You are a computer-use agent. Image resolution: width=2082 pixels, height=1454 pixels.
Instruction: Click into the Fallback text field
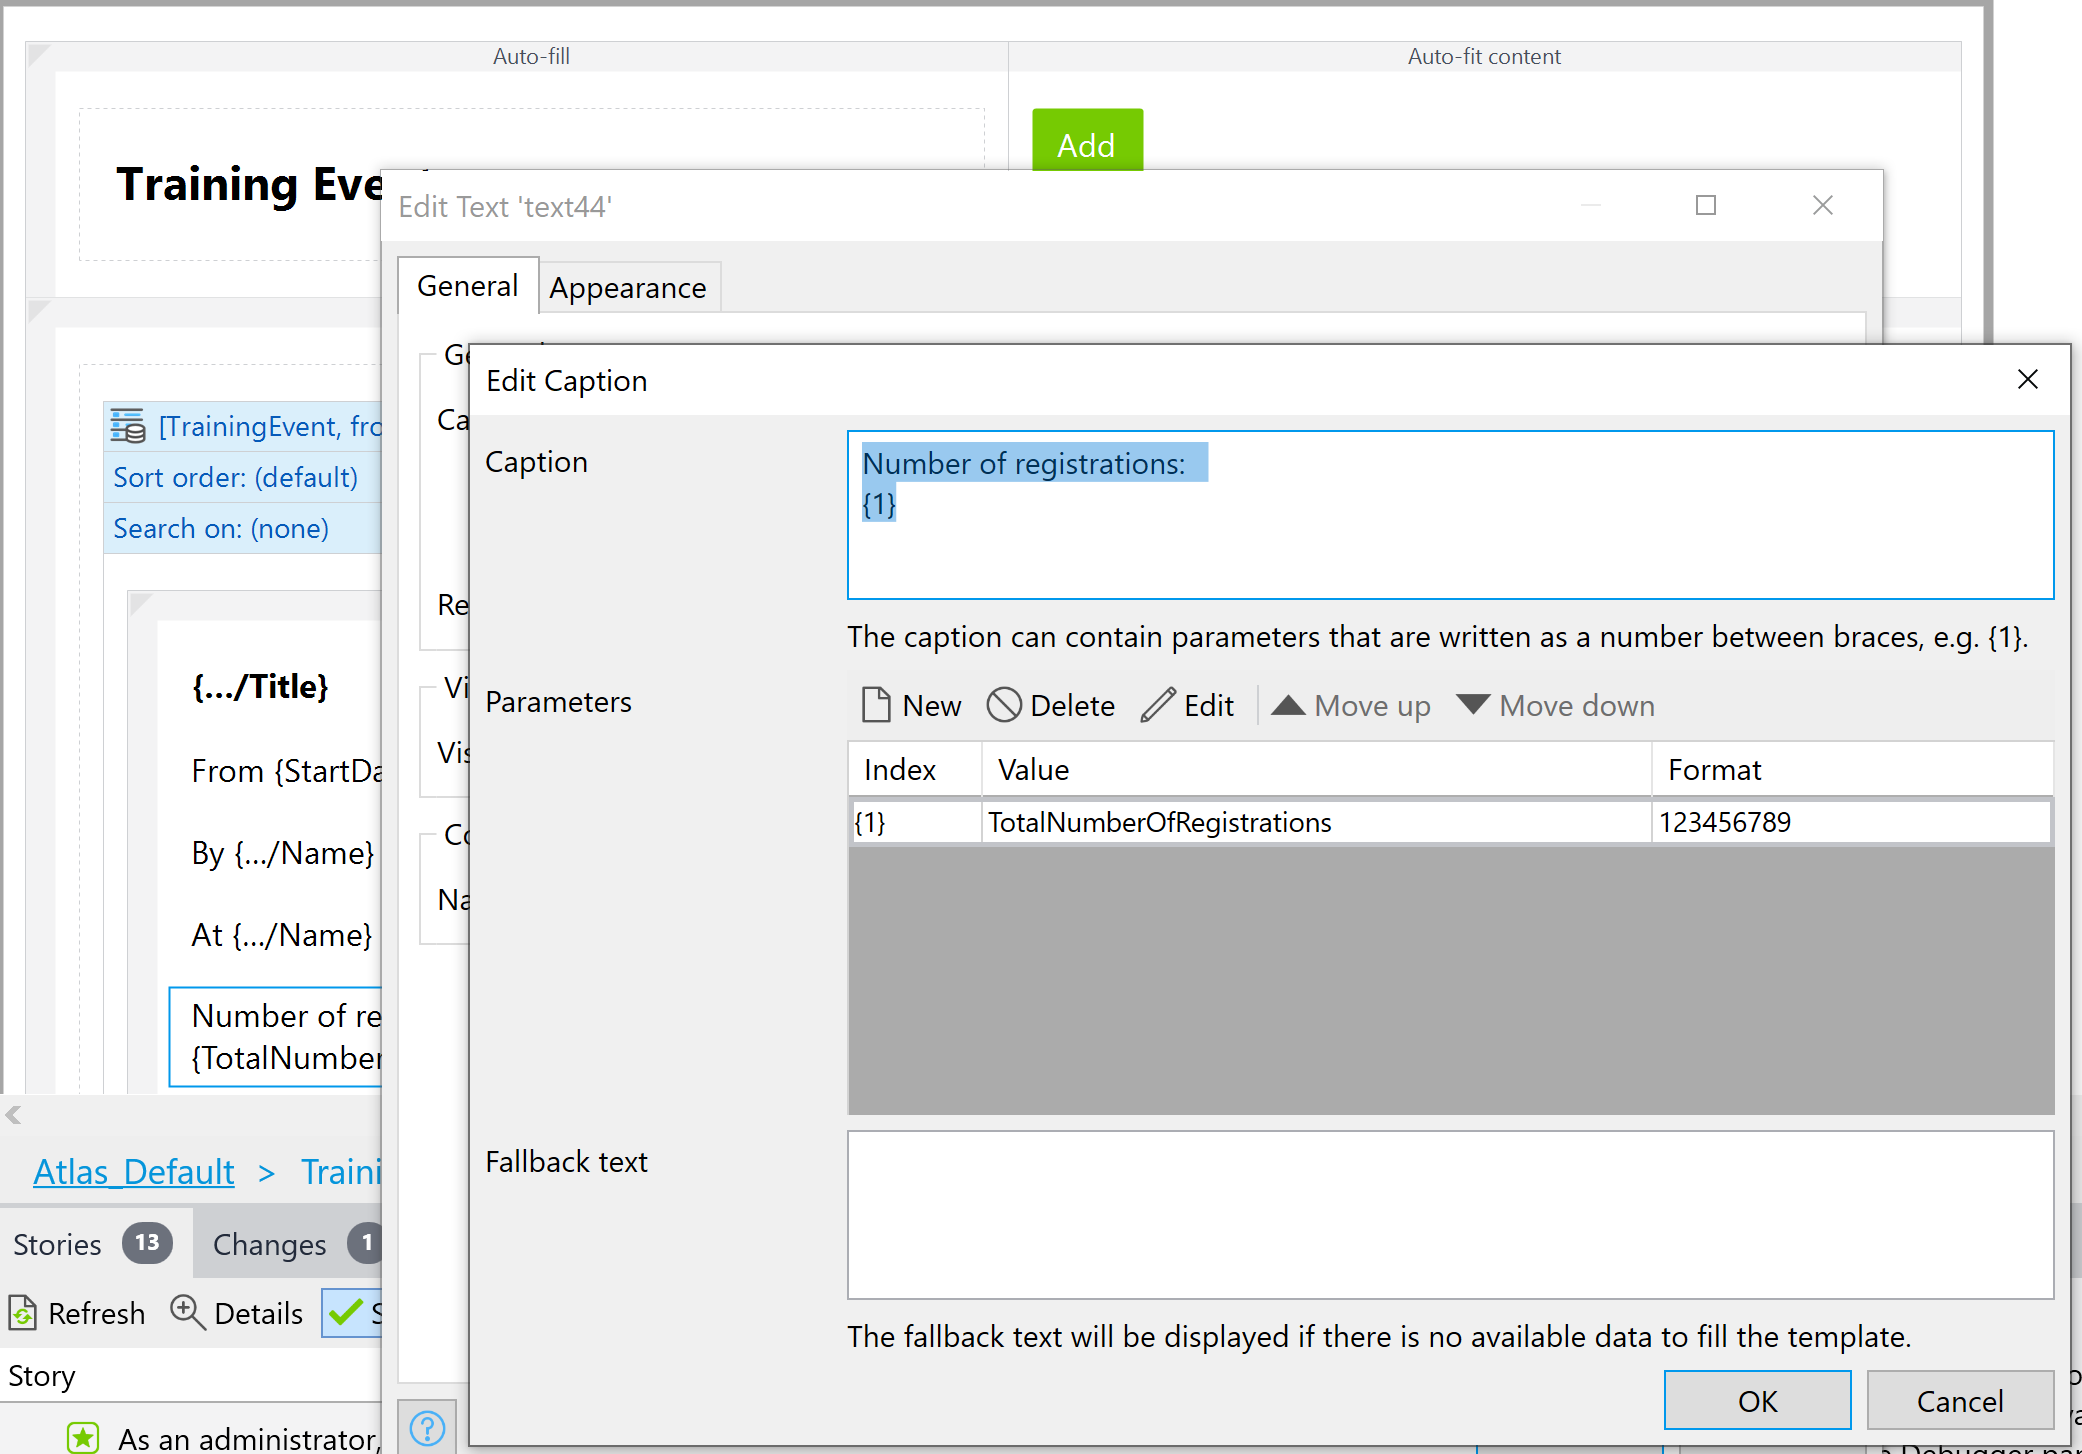(1449, 1214)
